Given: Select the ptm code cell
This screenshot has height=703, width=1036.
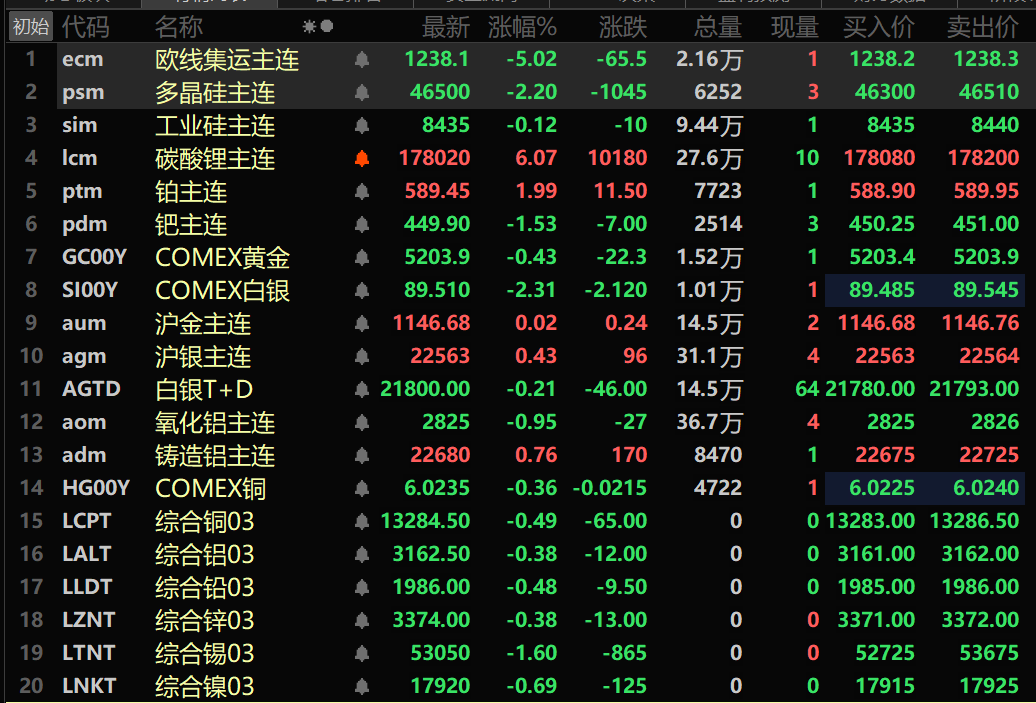Looking at the screenshot, I should click(82, 192).
